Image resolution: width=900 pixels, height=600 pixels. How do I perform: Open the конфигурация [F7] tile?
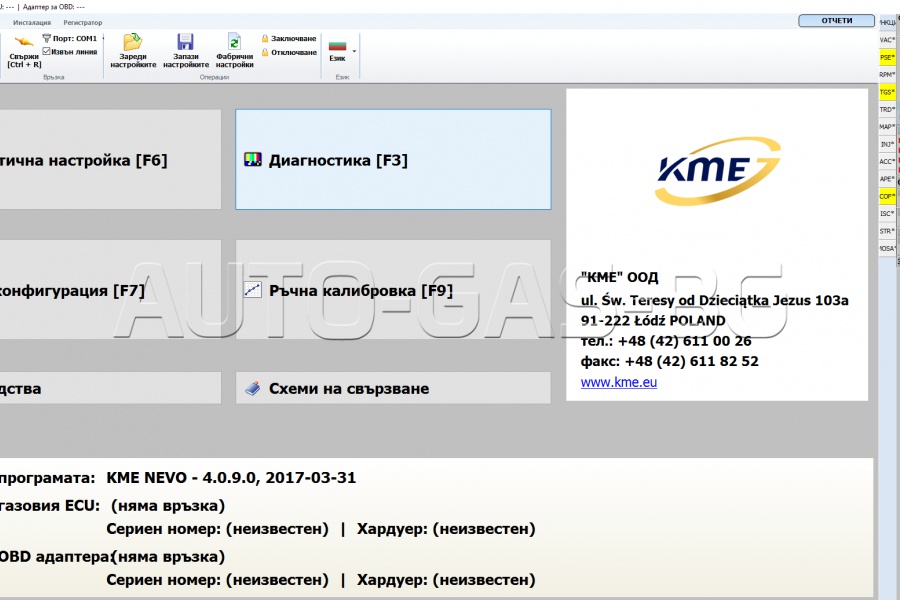110,290
